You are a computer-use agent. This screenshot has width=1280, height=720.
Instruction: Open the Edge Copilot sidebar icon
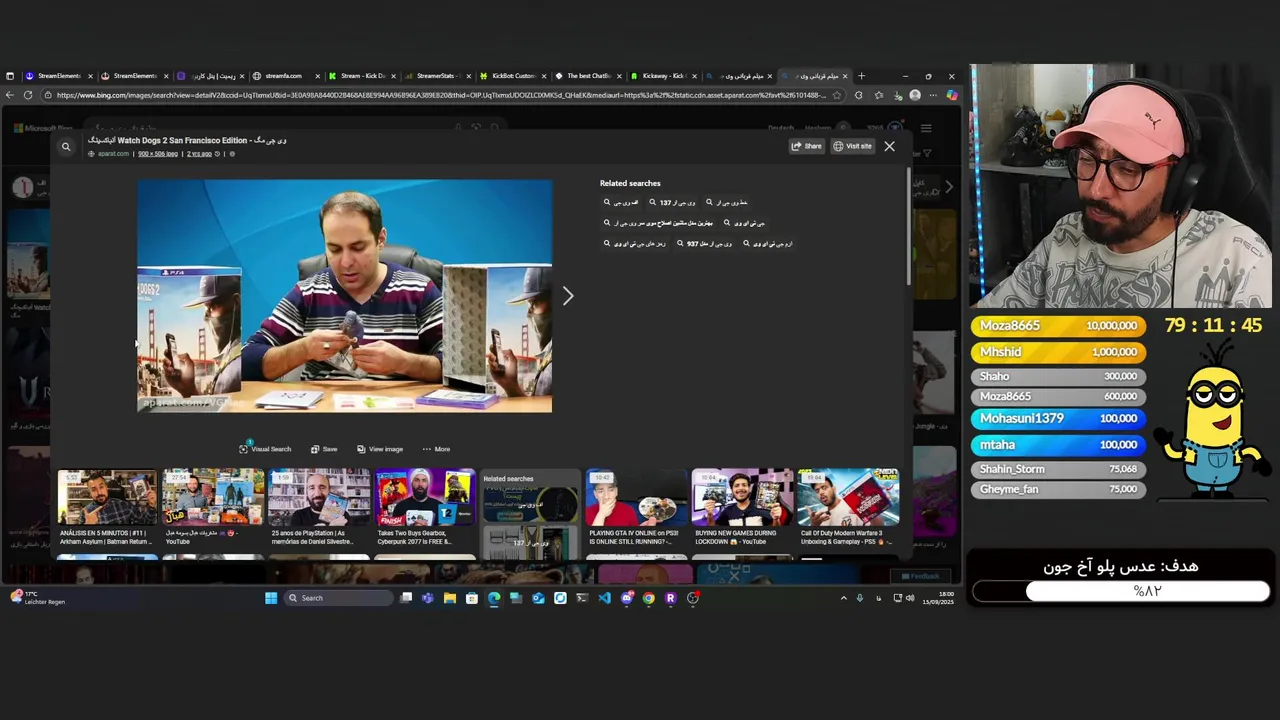[x=951, y=95]
